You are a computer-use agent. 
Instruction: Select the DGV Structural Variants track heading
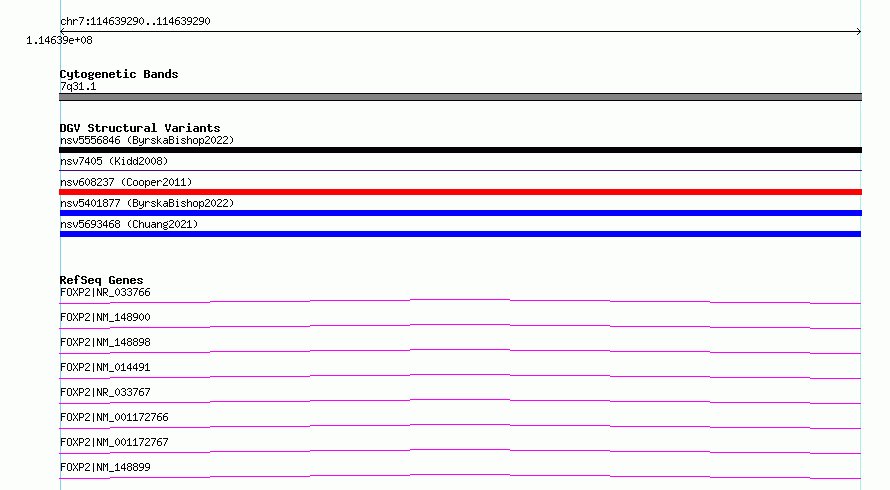140,128
